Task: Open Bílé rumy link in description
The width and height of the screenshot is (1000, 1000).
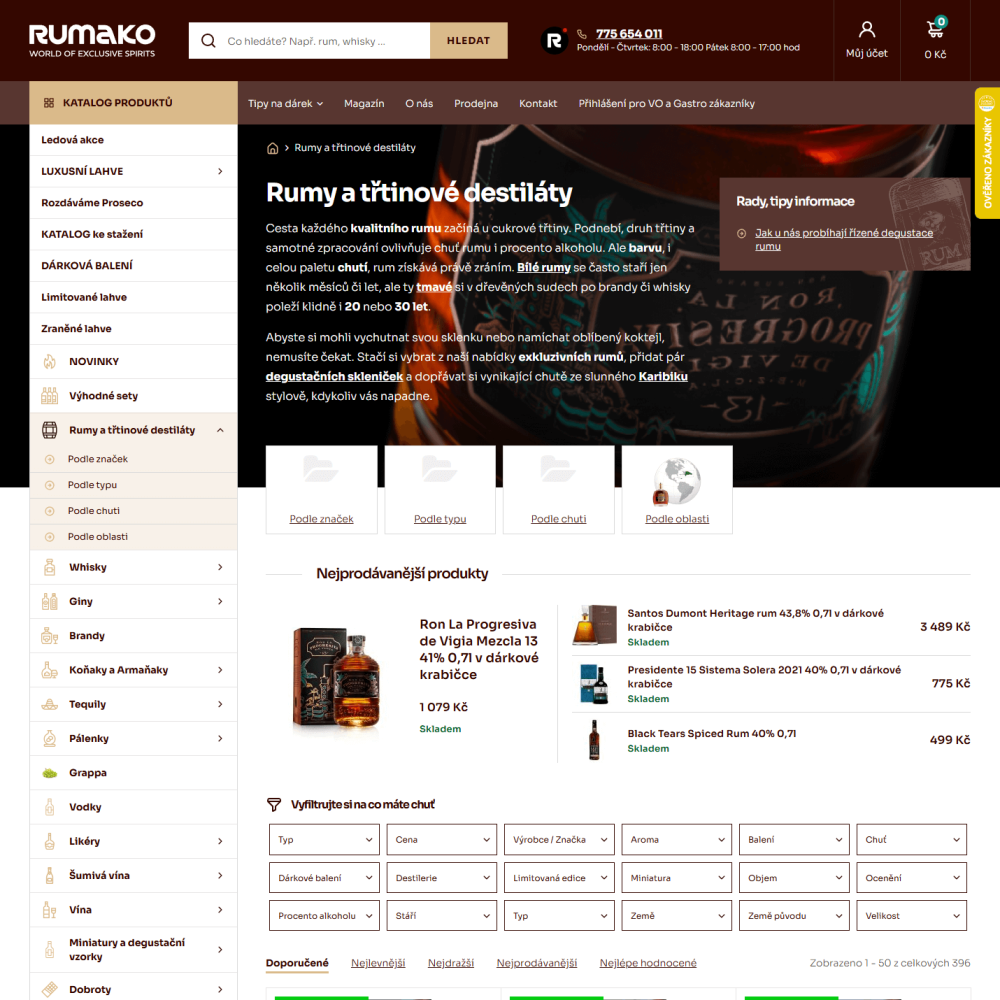Action: (543, 267)
